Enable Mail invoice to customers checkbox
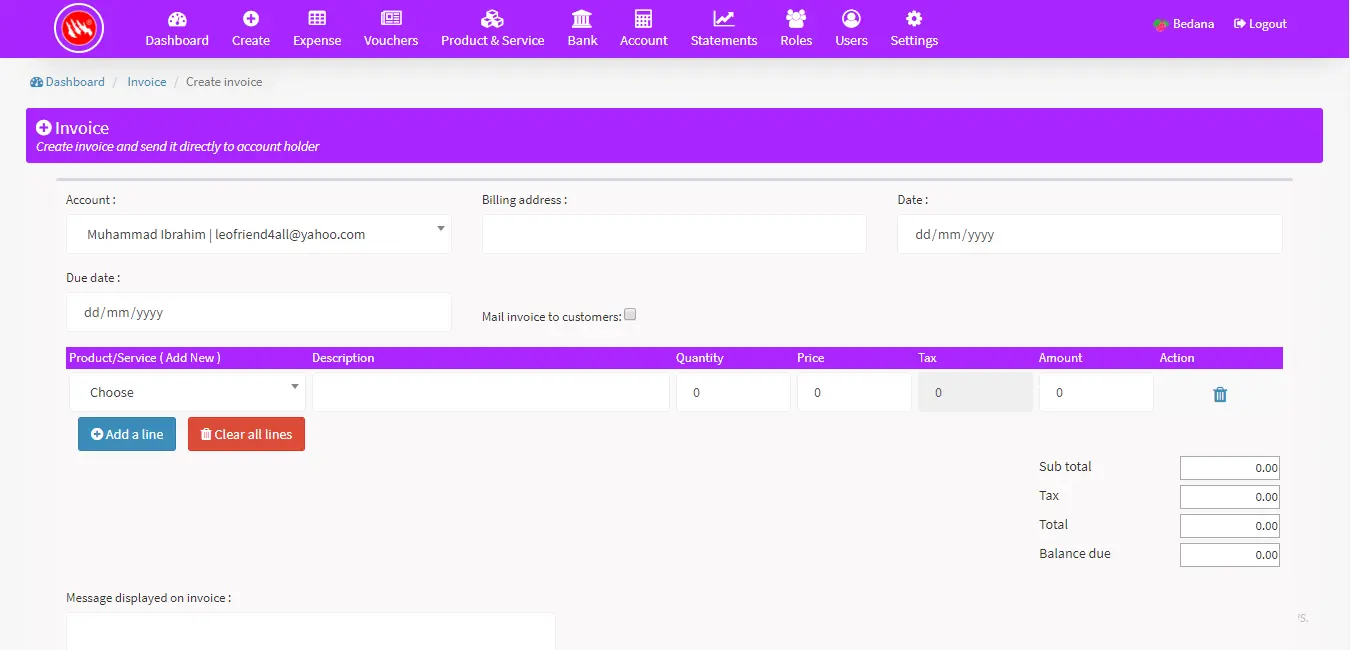This screenshot has height=650, width=1350. (x=630, y=315)
